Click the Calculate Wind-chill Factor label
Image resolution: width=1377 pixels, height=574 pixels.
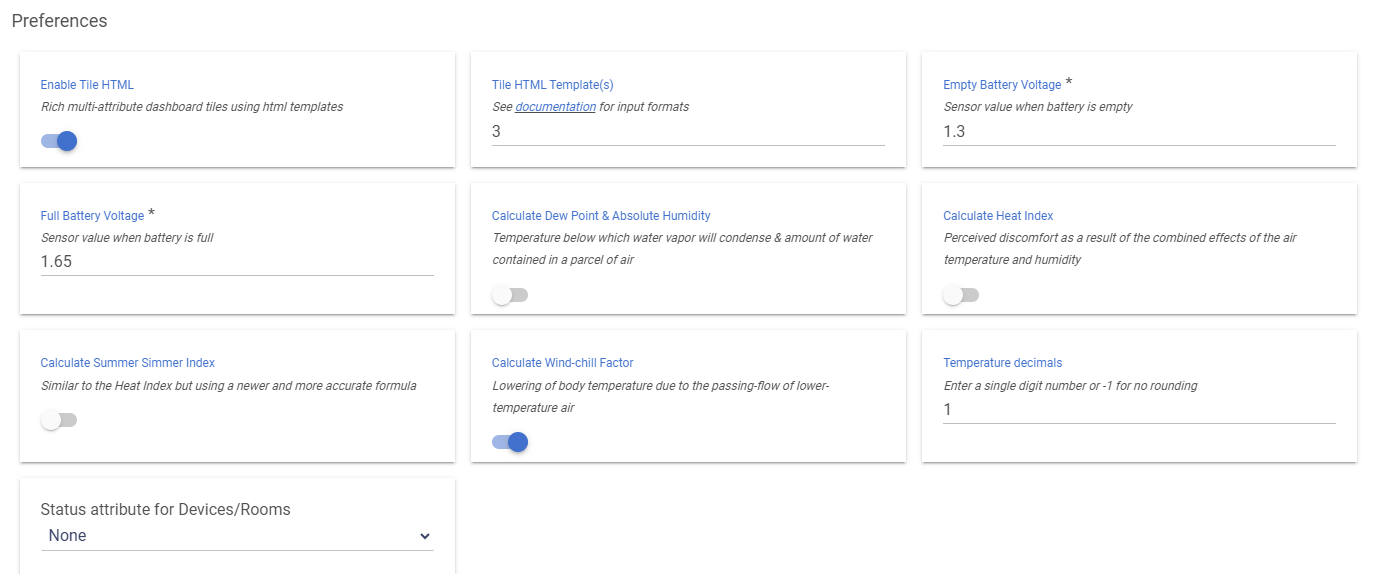coord(563,363)
